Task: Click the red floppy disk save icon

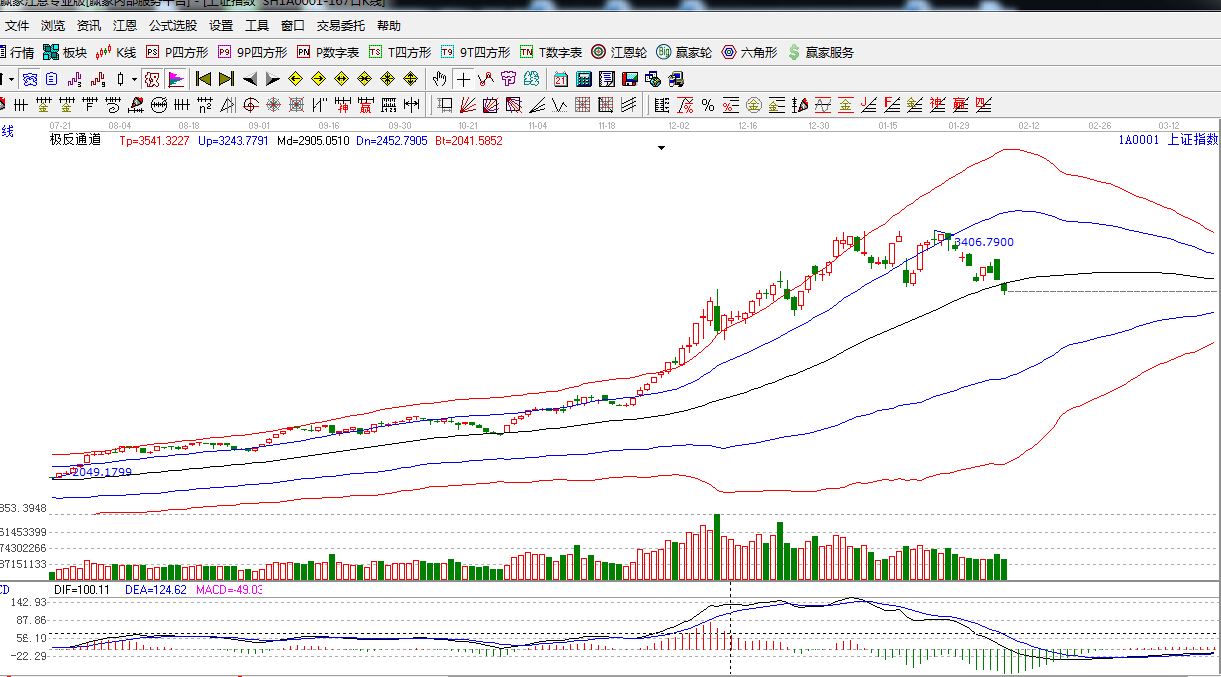Action: tap(630, 79)
